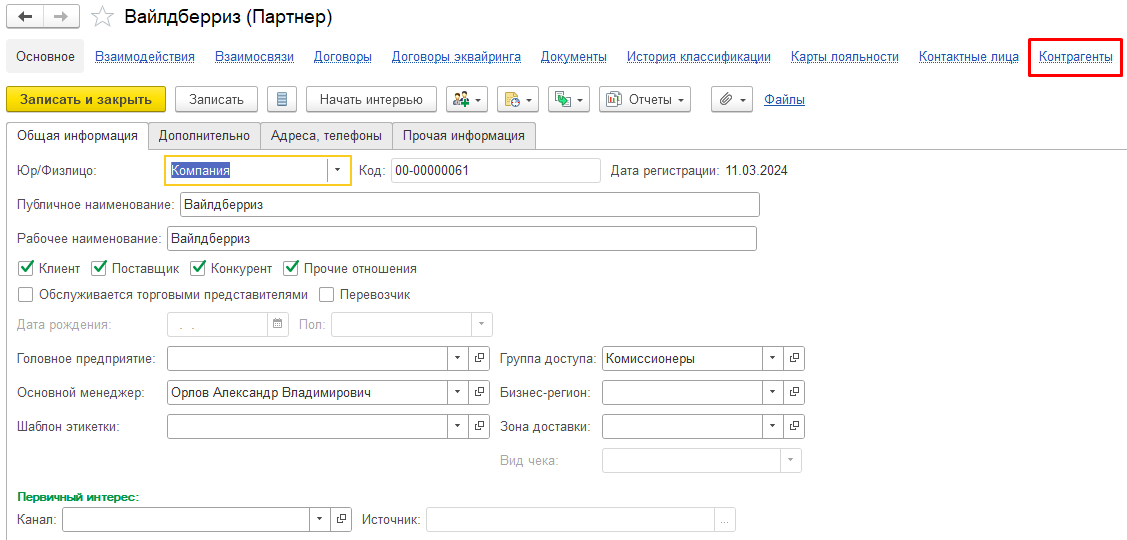Select the Основное navigation item
Viewport: 1127px width, 540px height.
click(x=45, y=57)
